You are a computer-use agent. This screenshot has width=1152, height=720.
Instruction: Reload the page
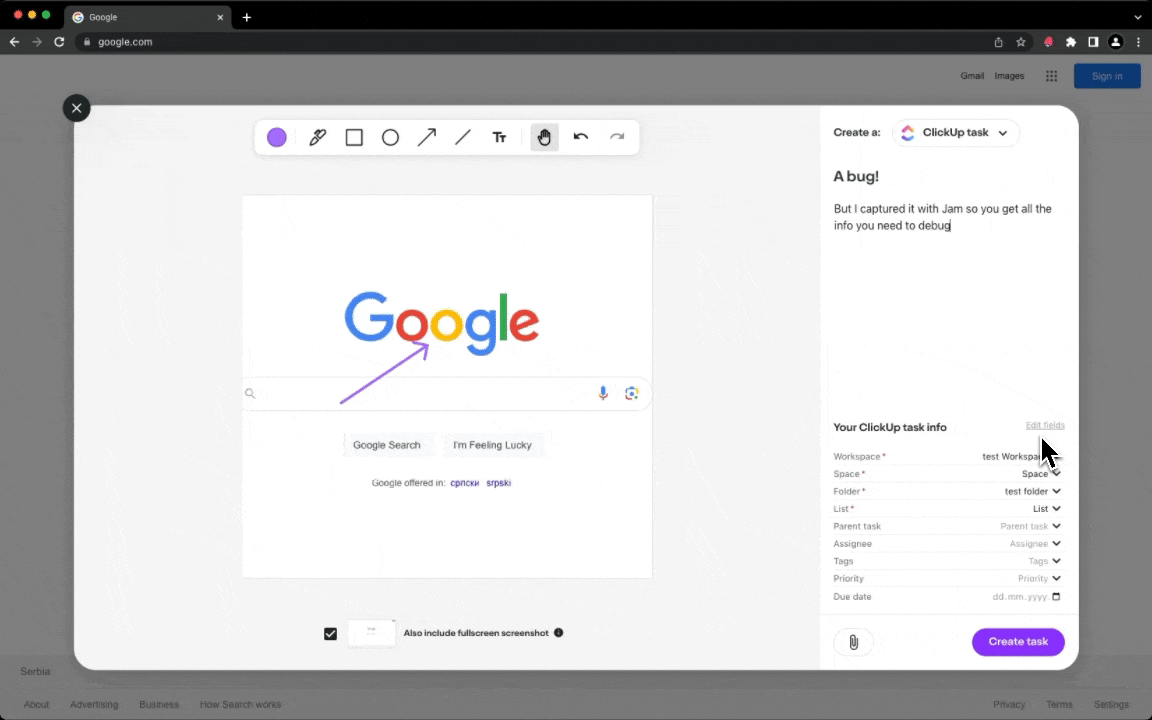click(x=60, y=42)
